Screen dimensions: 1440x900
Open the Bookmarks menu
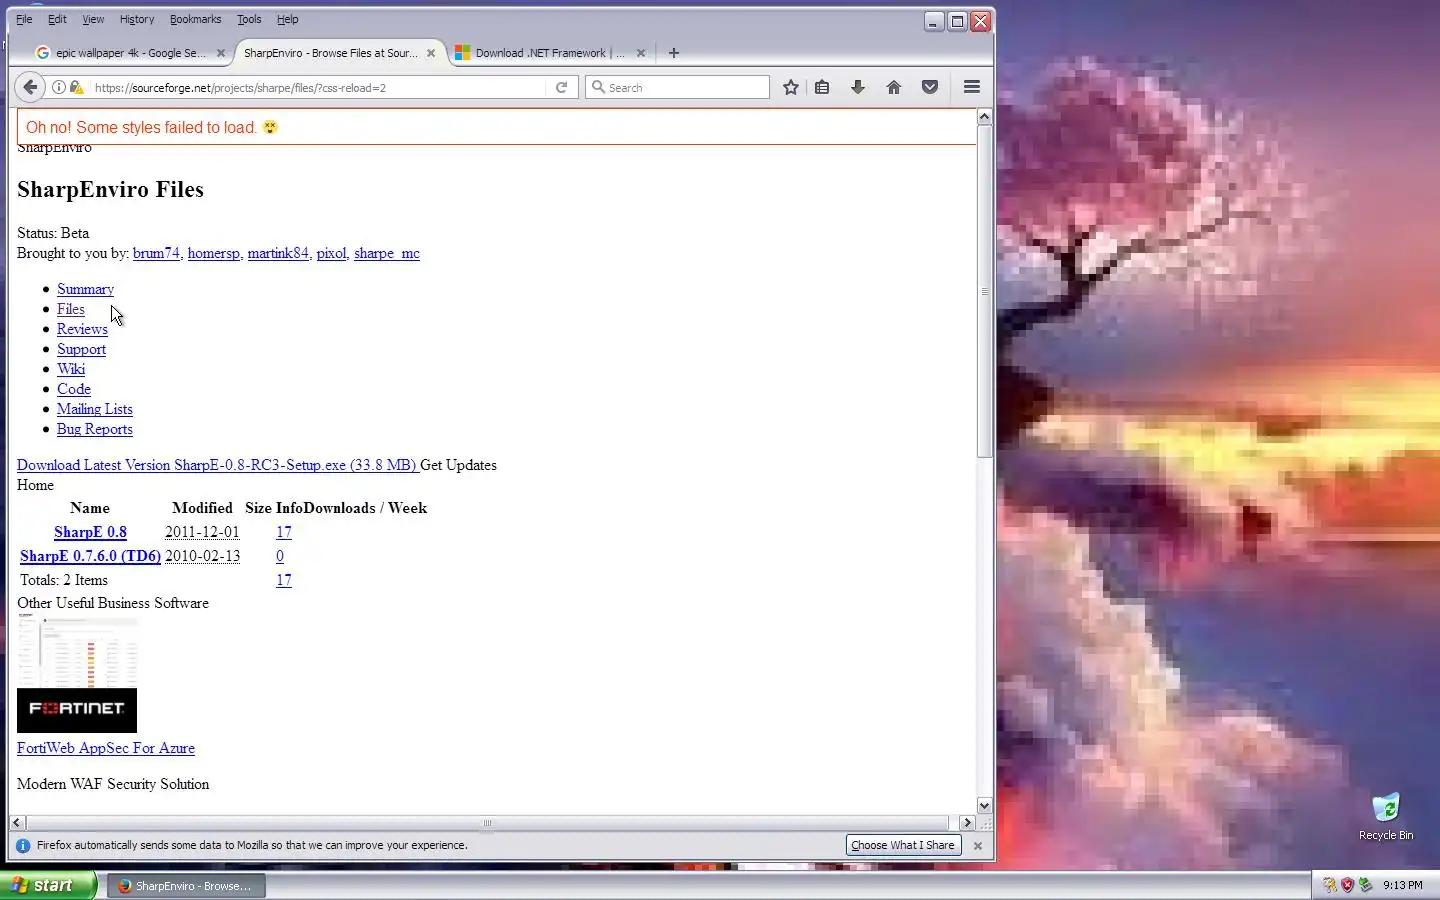tap(195, 19)
